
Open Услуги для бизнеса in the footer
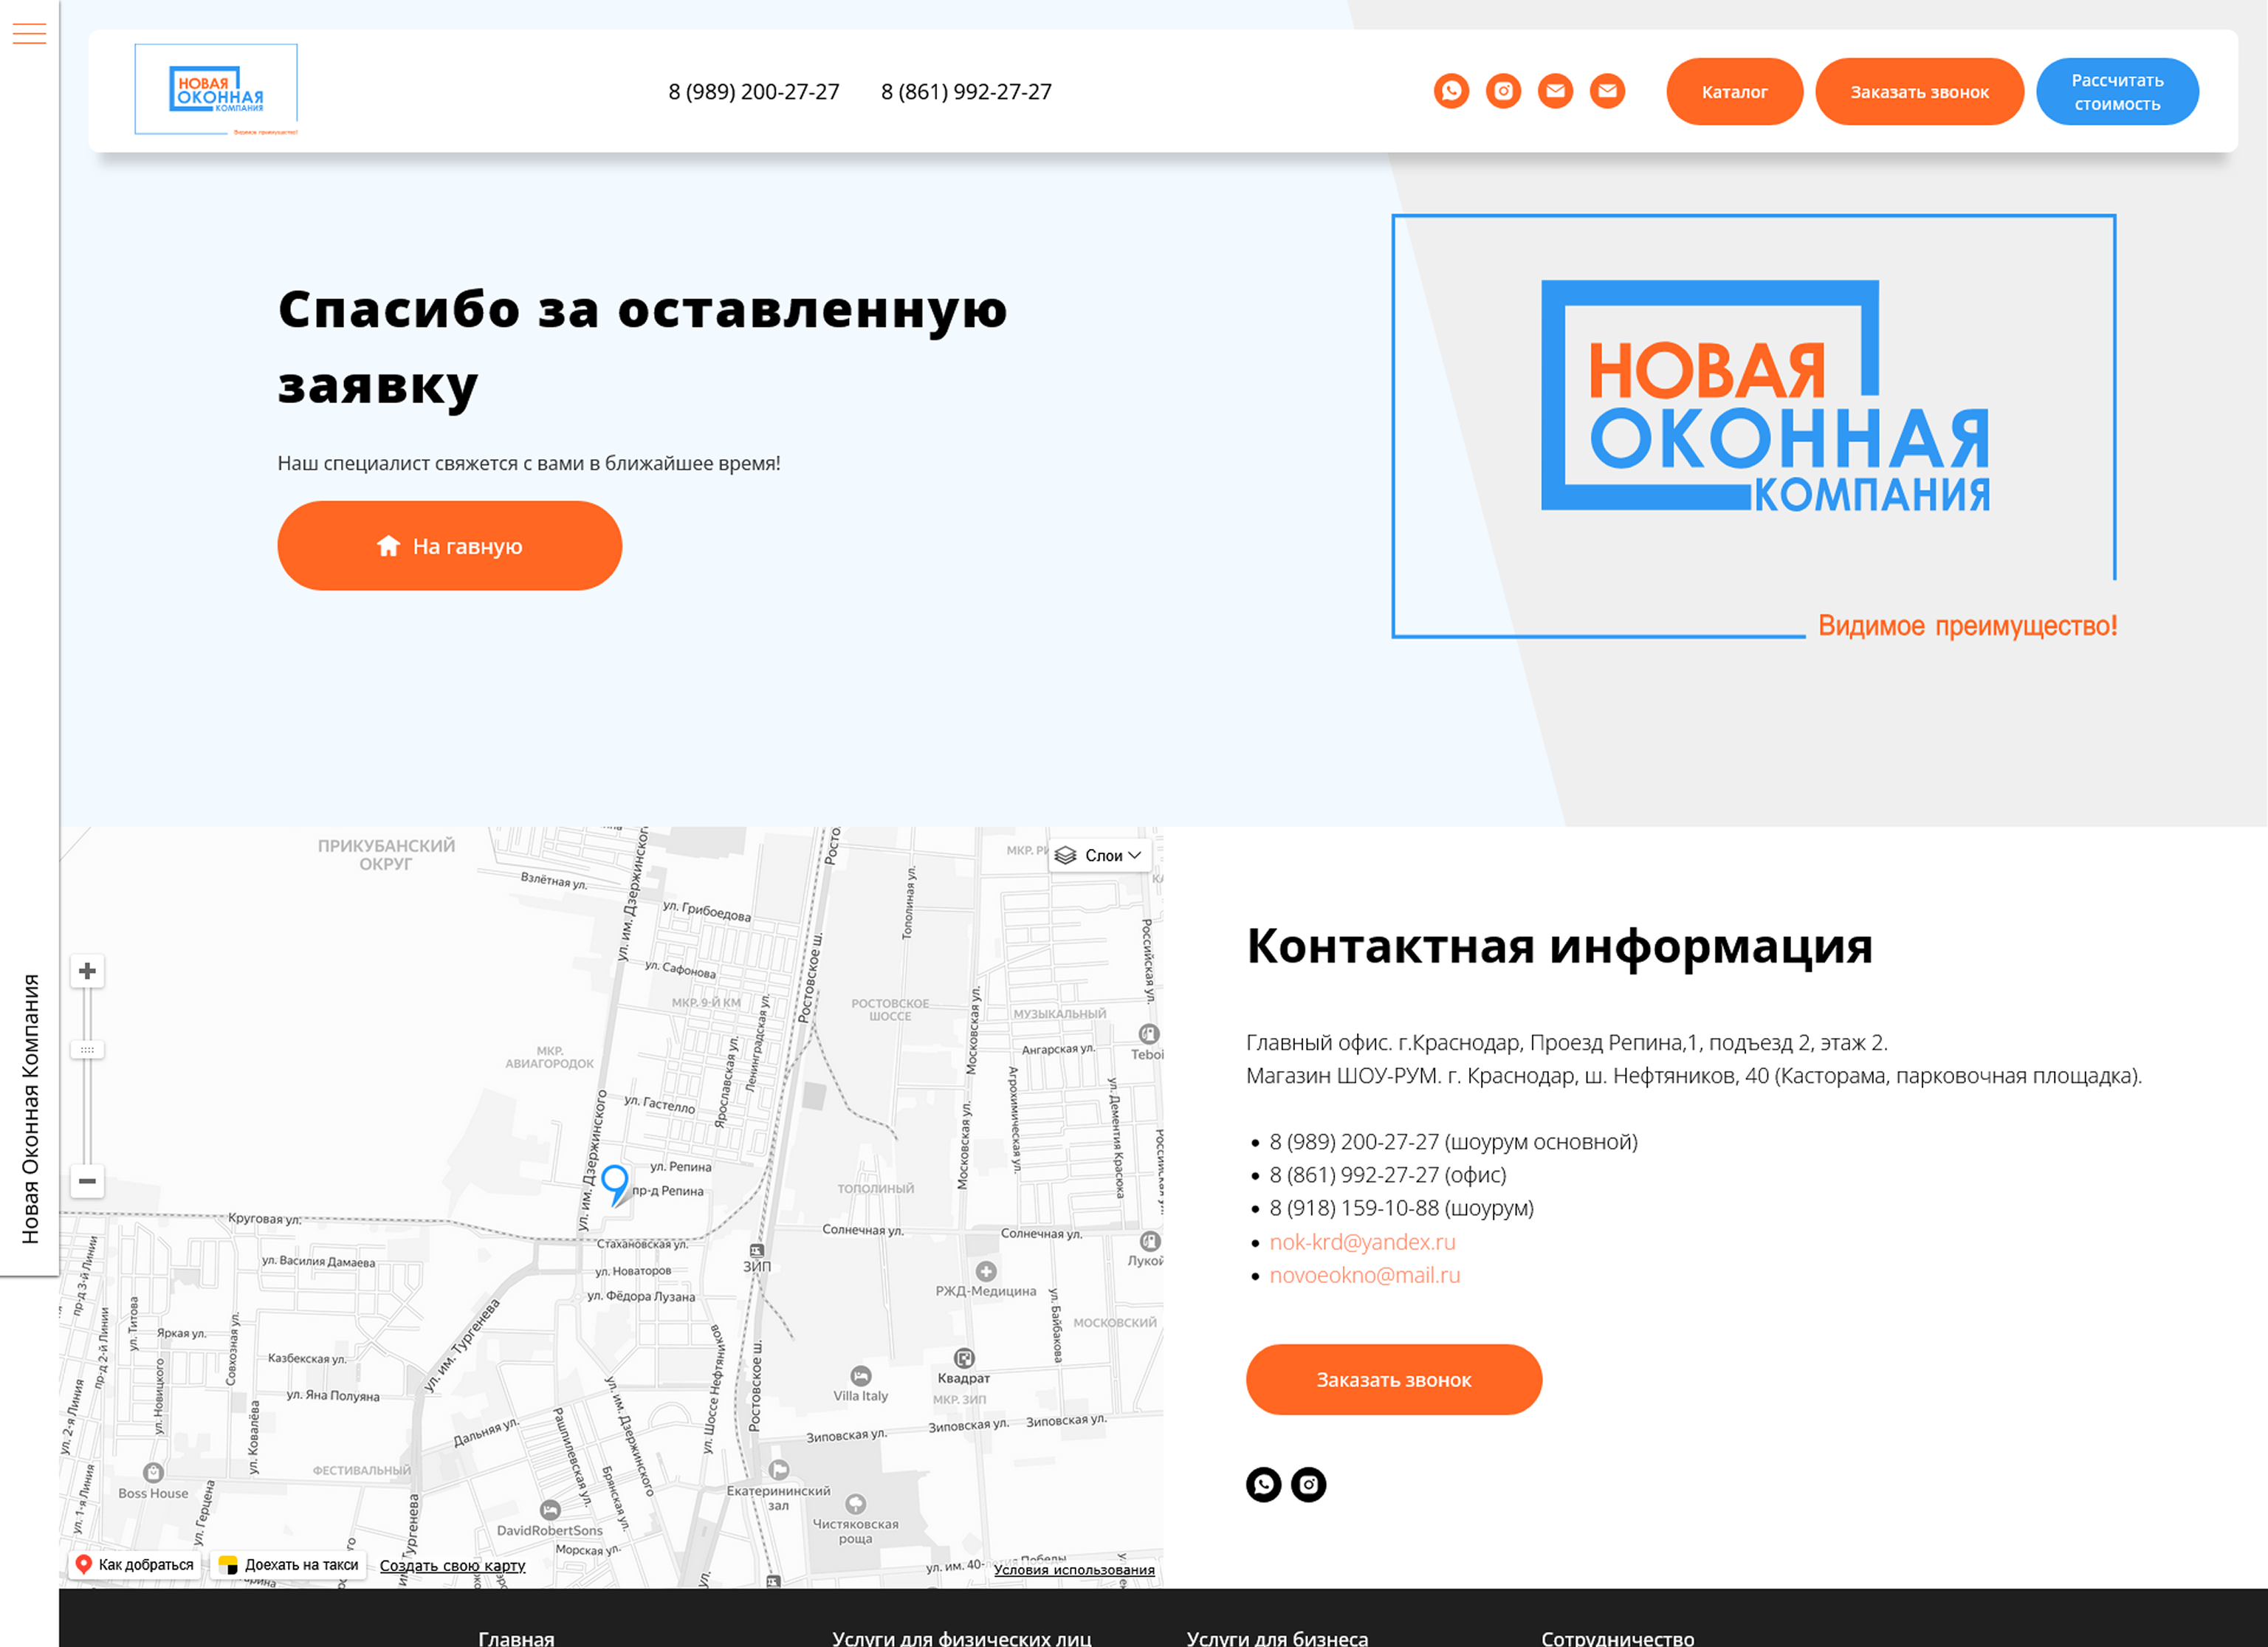pos(1277,1638)
